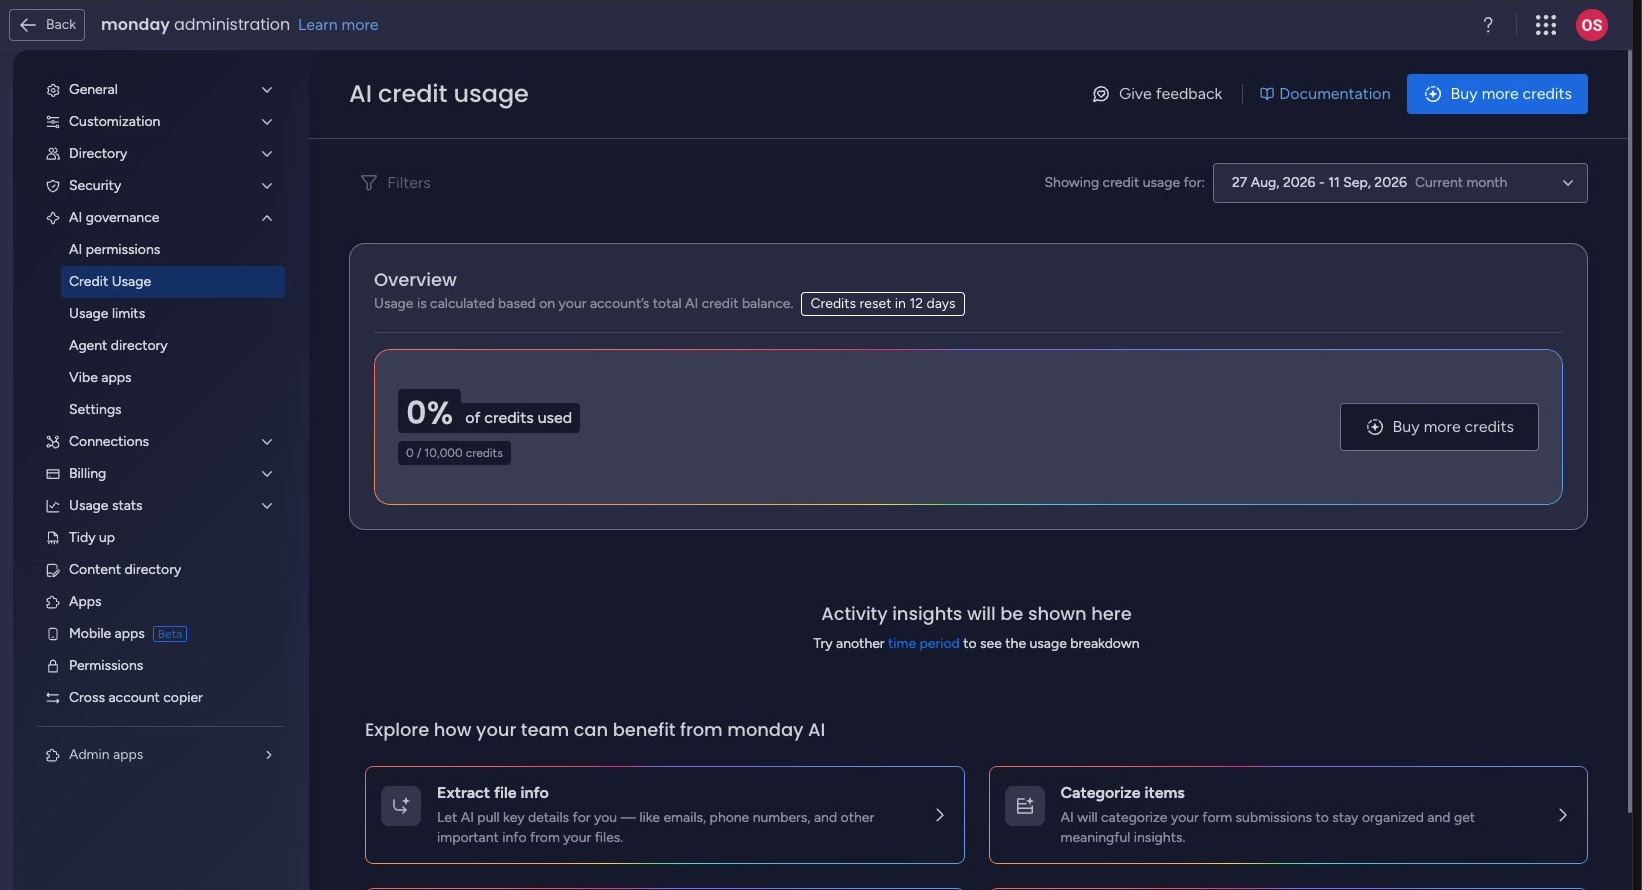The width and height of the screenshot is (1642, 890).
Task: Click the Cross account copier arrows icon
Action: tap(53, 698)
